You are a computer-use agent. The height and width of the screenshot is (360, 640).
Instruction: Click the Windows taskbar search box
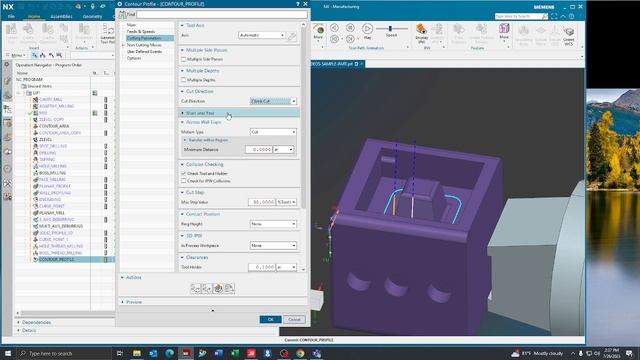64,353
